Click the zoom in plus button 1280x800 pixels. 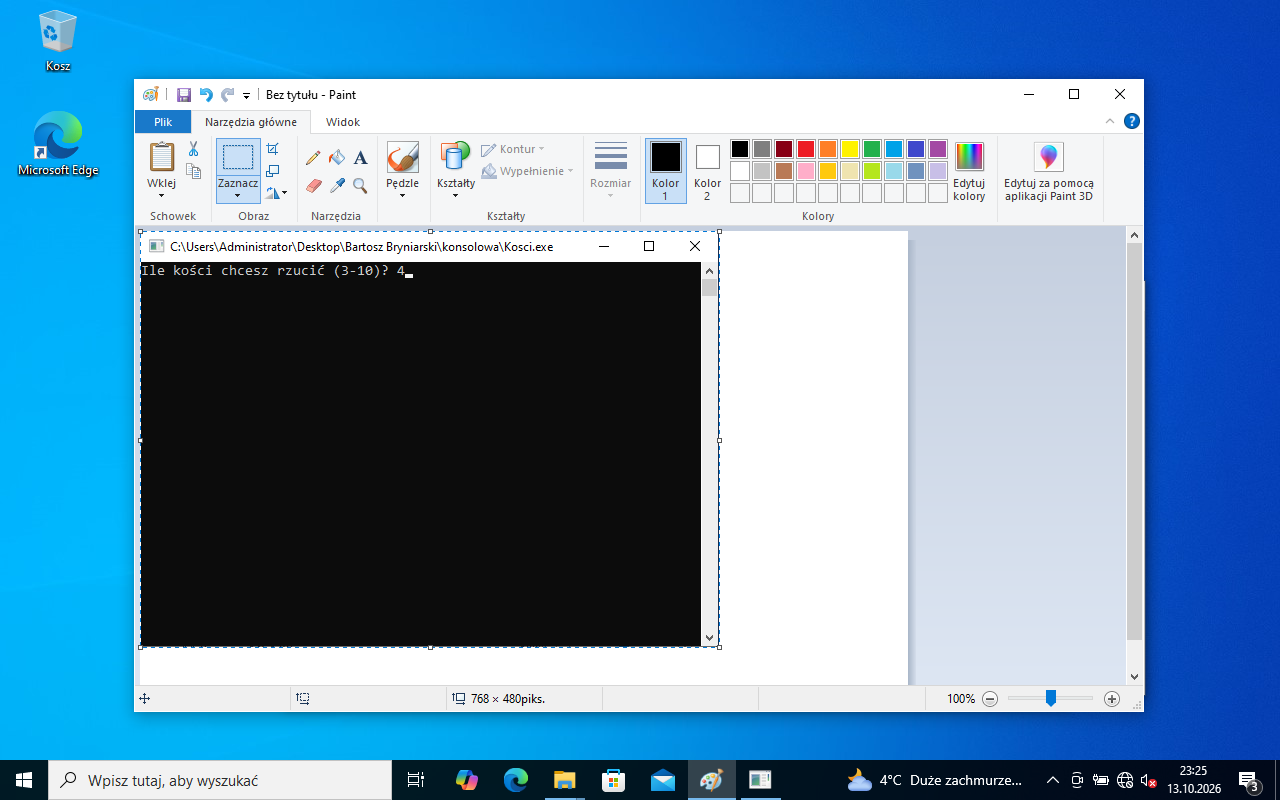[x=1112, y=699]
